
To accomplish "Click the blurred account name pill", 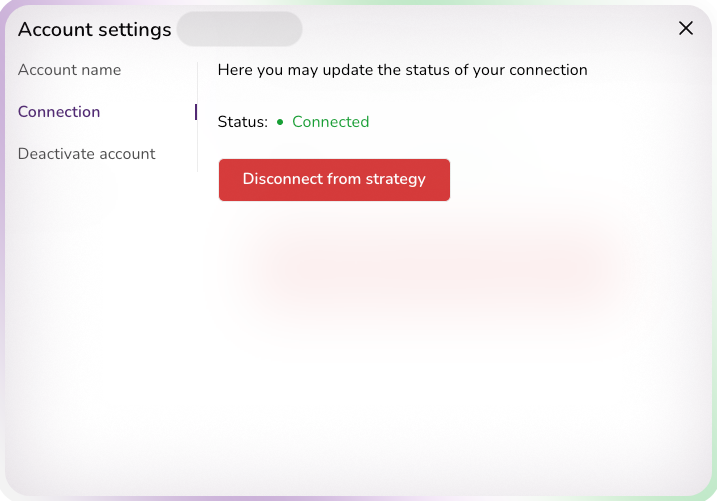I will pyautogui.click(x=239, y=29).
